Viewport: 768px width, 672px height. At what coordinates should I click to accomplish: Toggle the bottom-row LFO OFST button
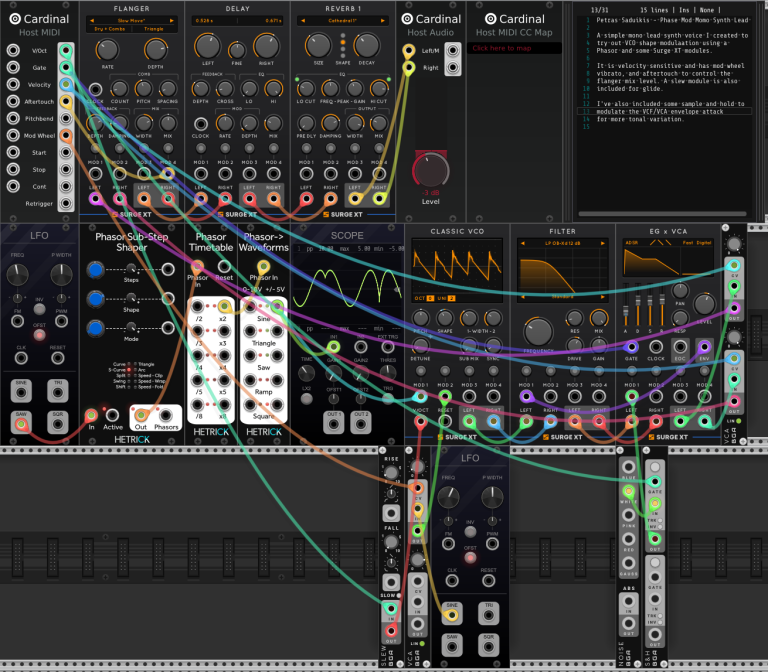pyautogui.click(x=470, y=557)
